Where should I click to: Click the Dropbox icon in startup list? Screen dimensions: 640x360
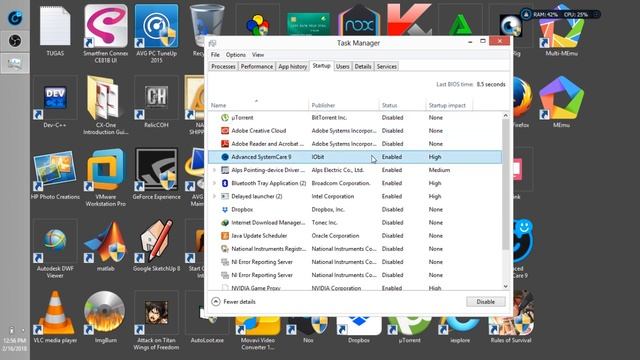(x=224, y=209)
